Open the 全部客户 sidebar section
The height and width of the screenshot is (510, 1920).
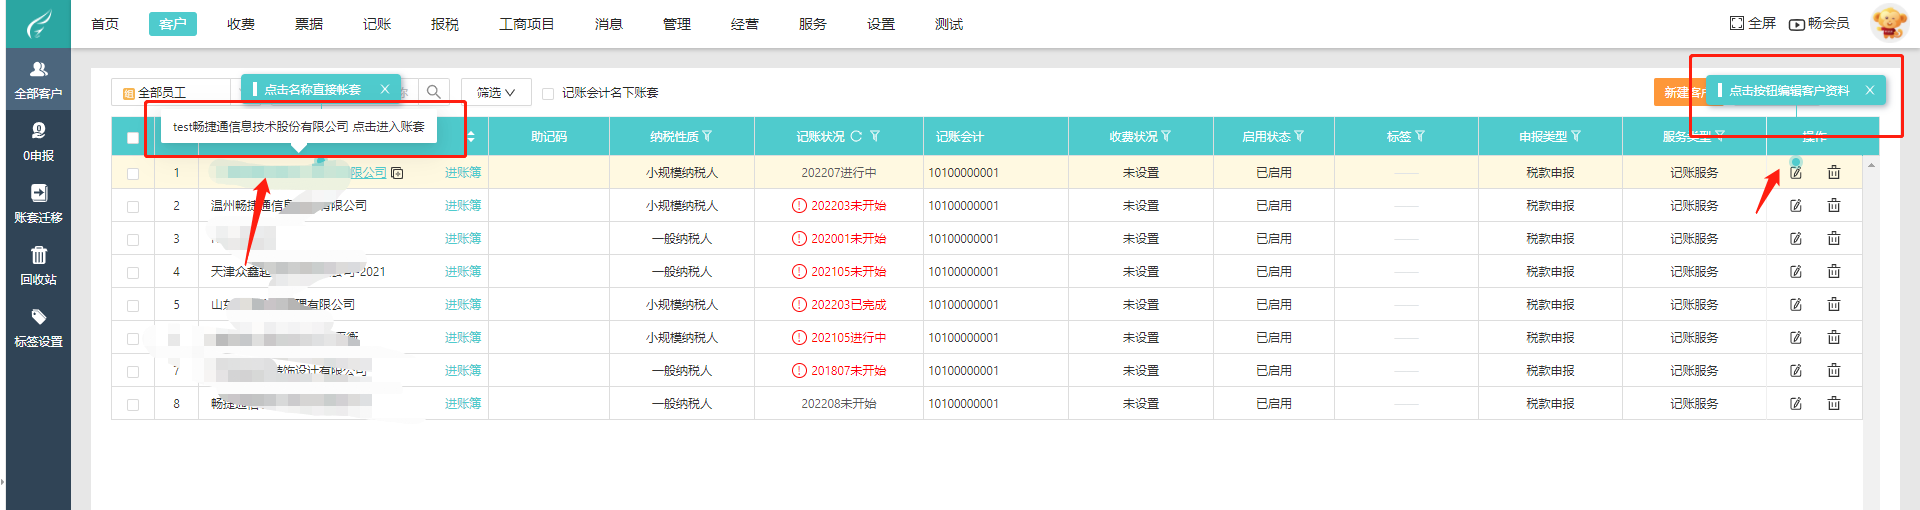click(38, 80)
